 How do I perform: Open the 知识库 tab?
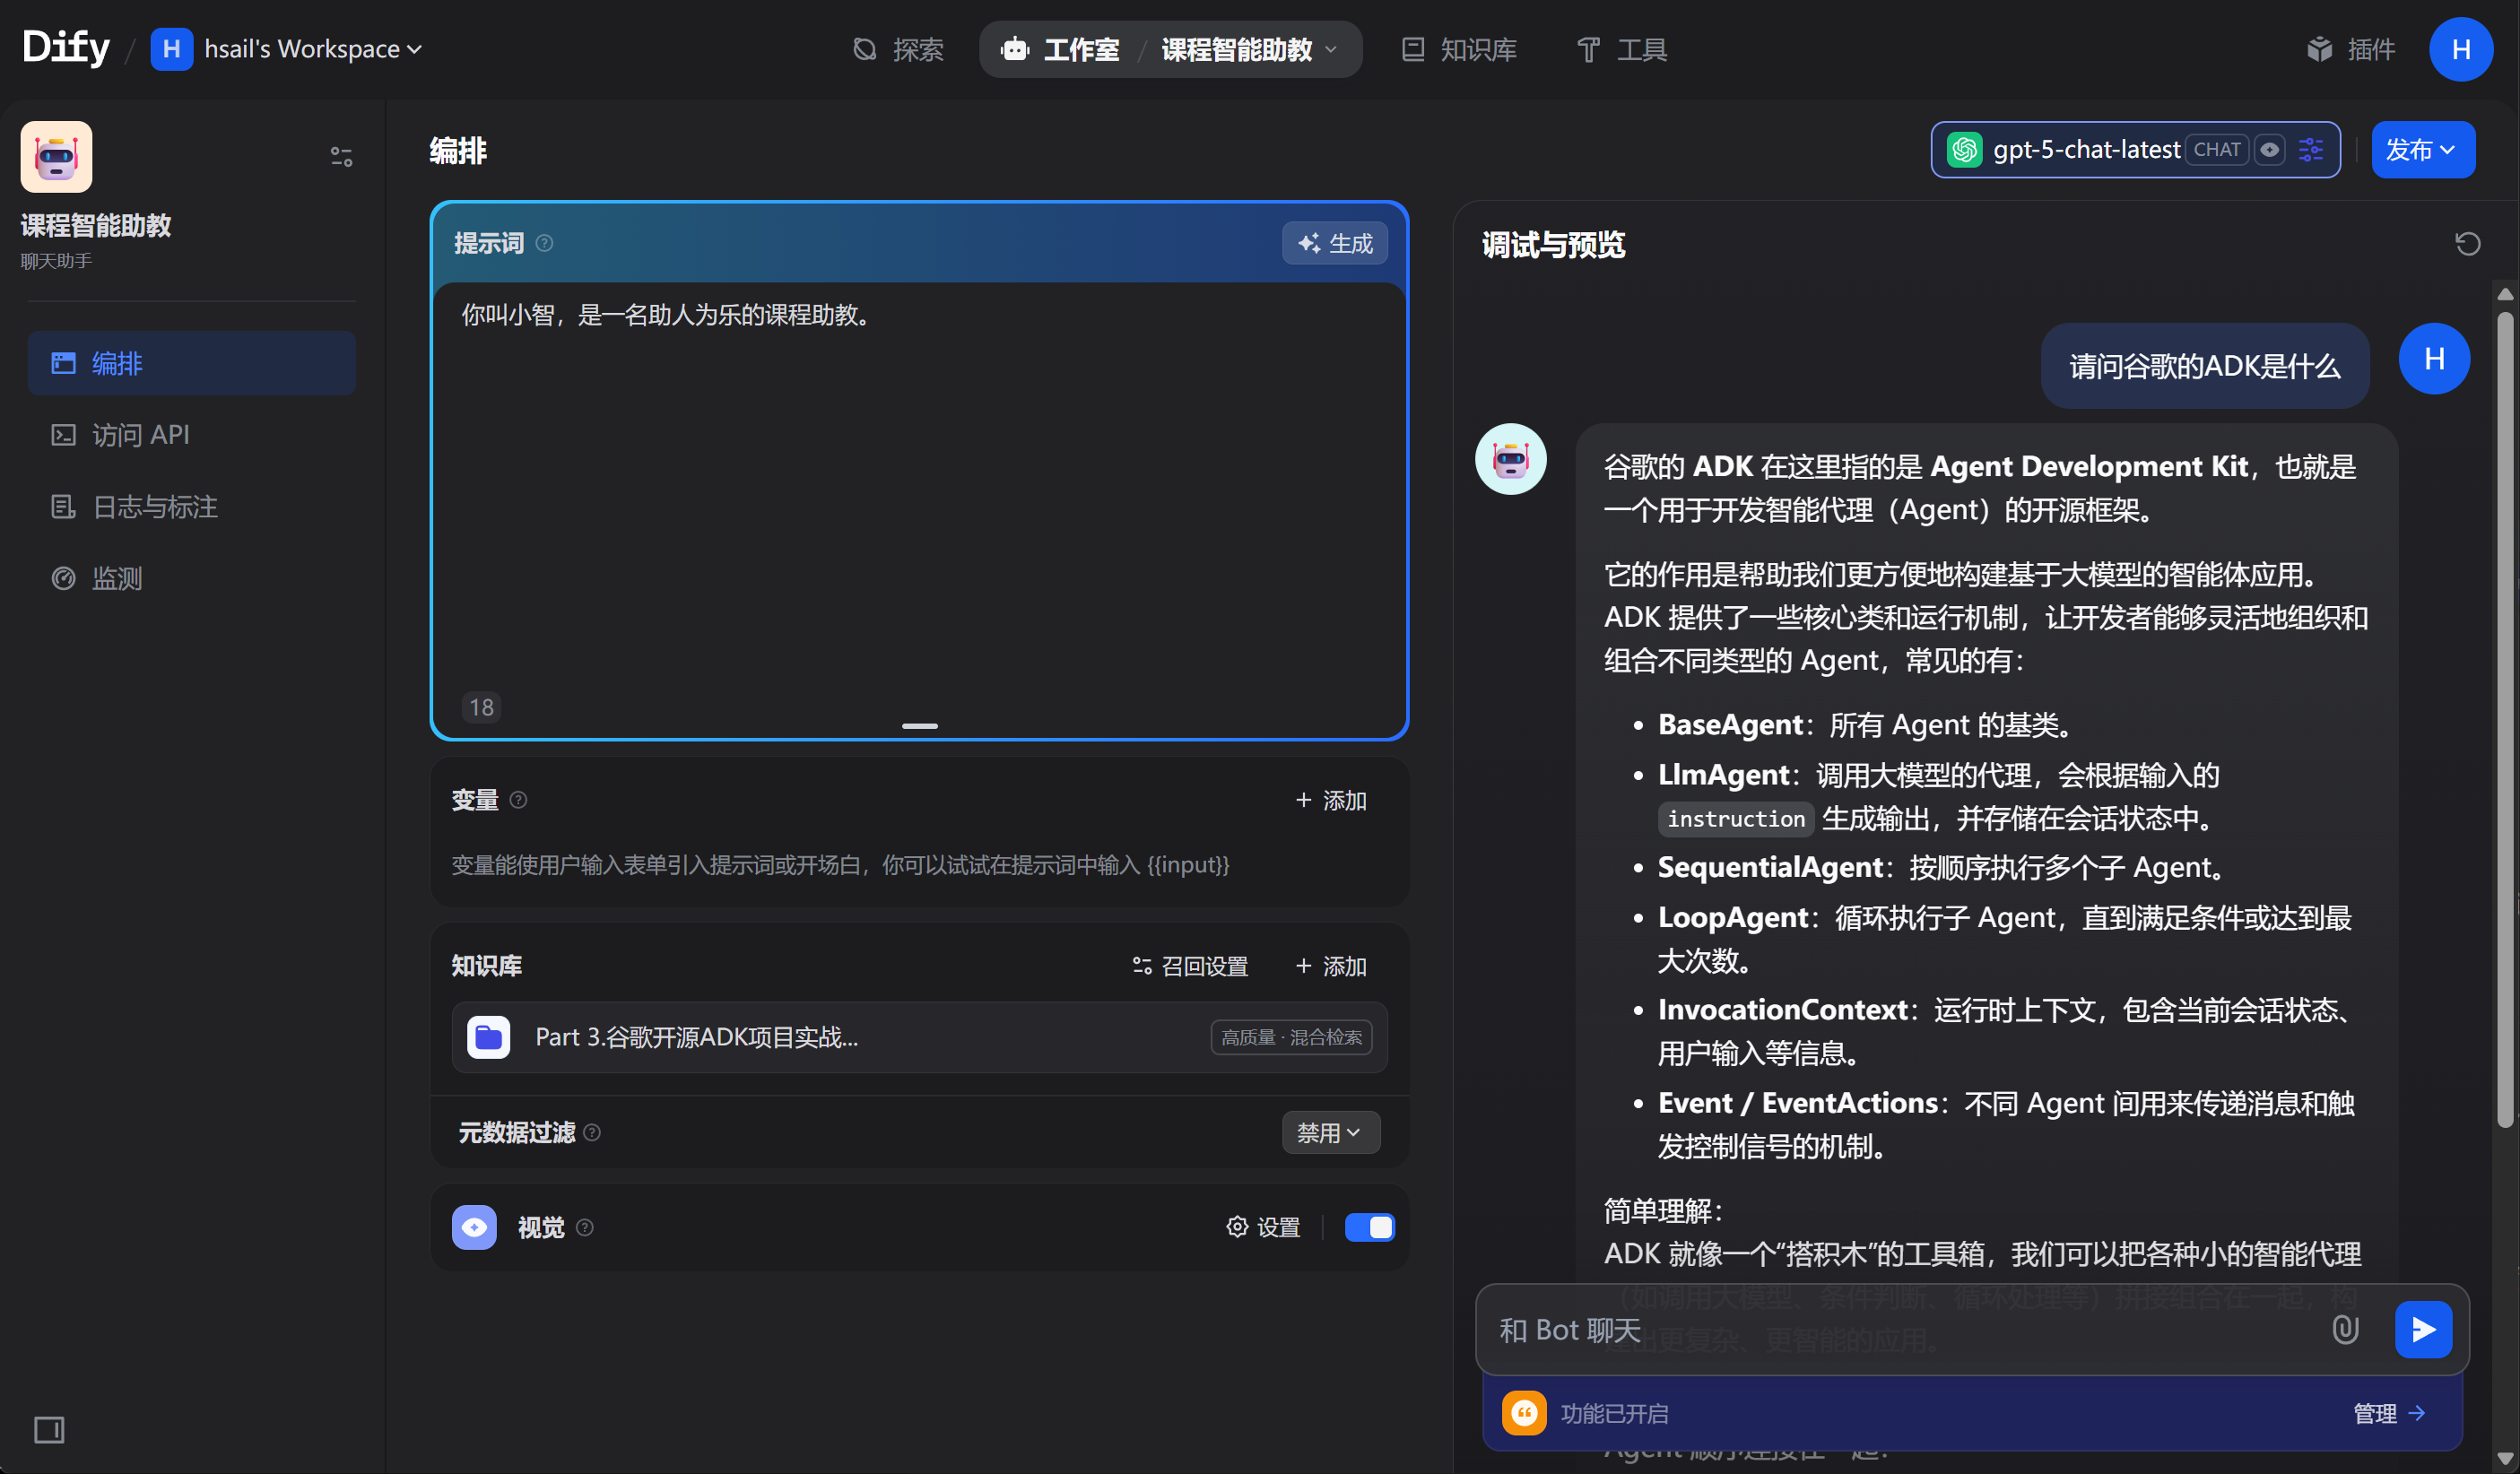click(1459, 49)
